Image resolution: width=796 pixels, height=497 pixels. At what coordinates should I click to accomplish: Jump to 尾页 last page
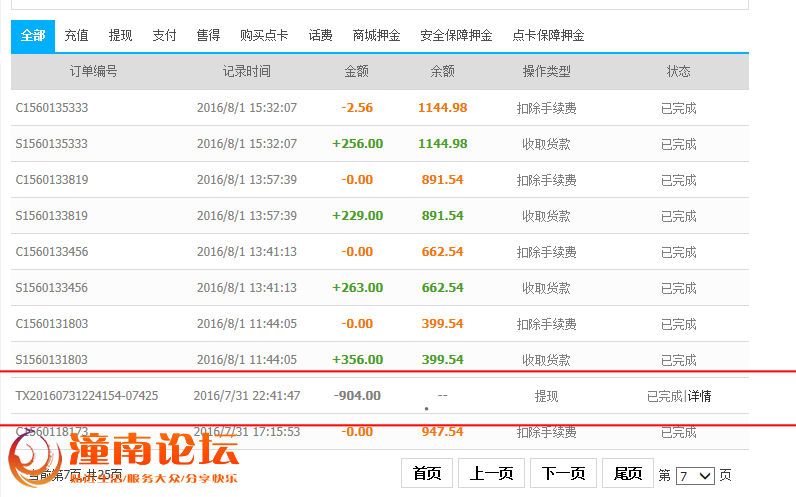628,473
